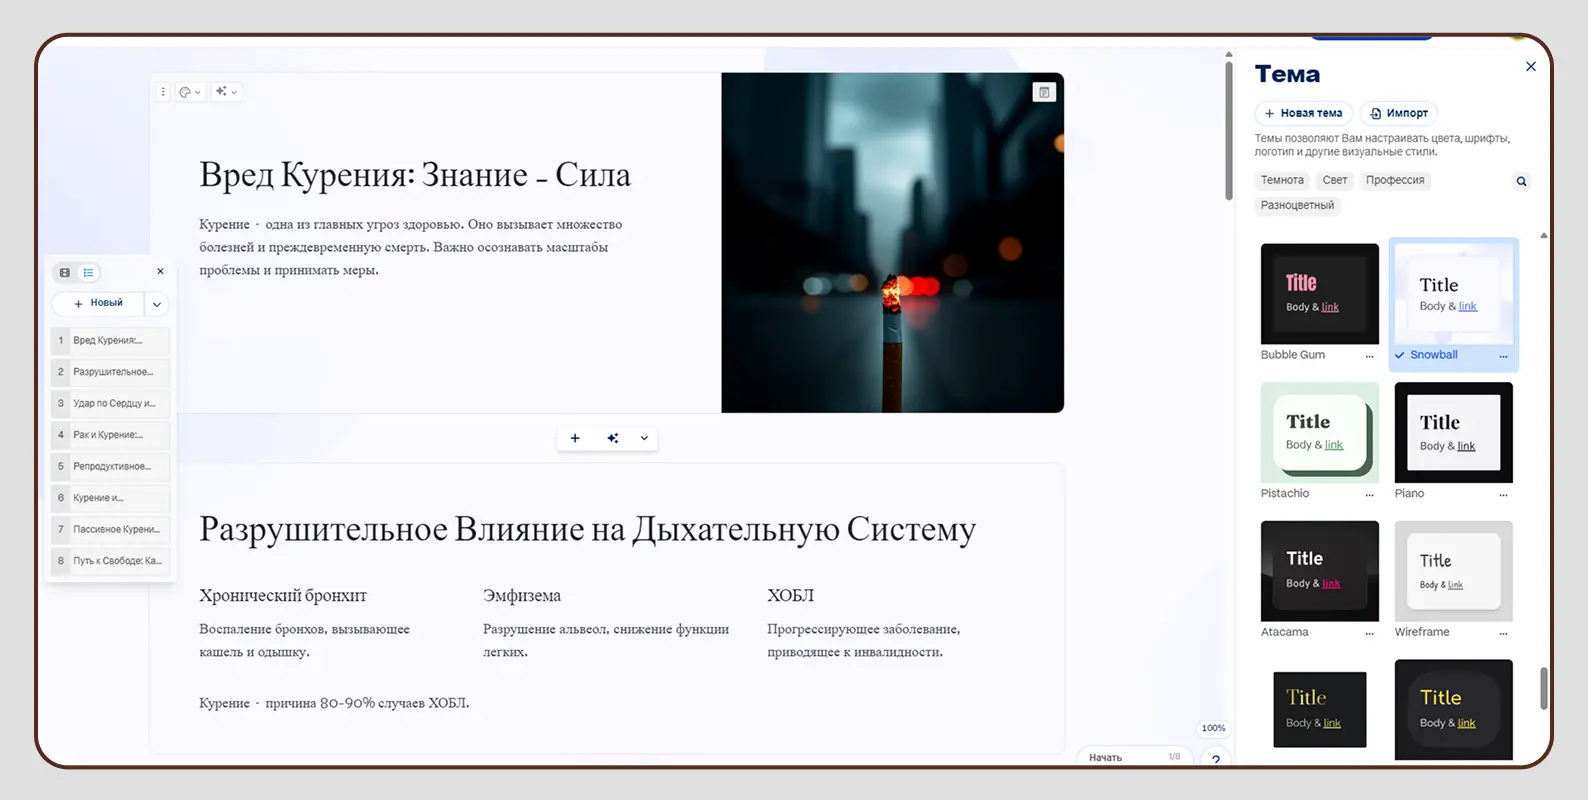Switch the outline to list view

click(x=89, y=273)
